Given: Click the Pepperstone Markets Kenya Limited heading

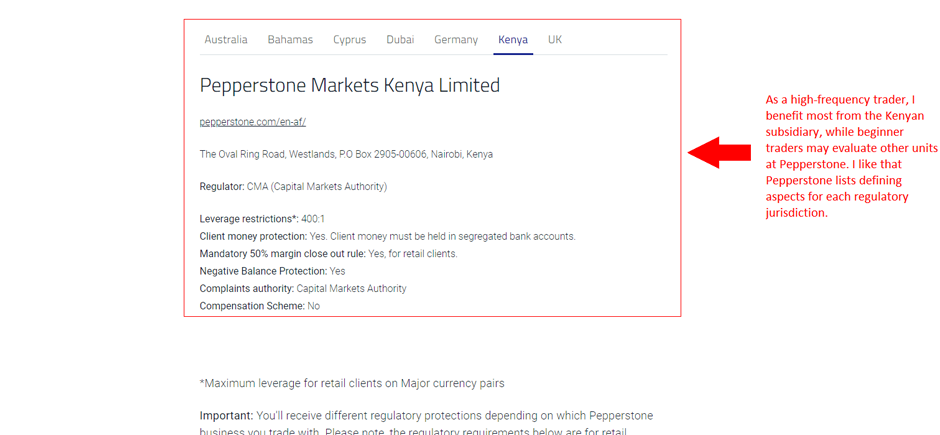Looking at the screenshot, I should pos(349,86).
